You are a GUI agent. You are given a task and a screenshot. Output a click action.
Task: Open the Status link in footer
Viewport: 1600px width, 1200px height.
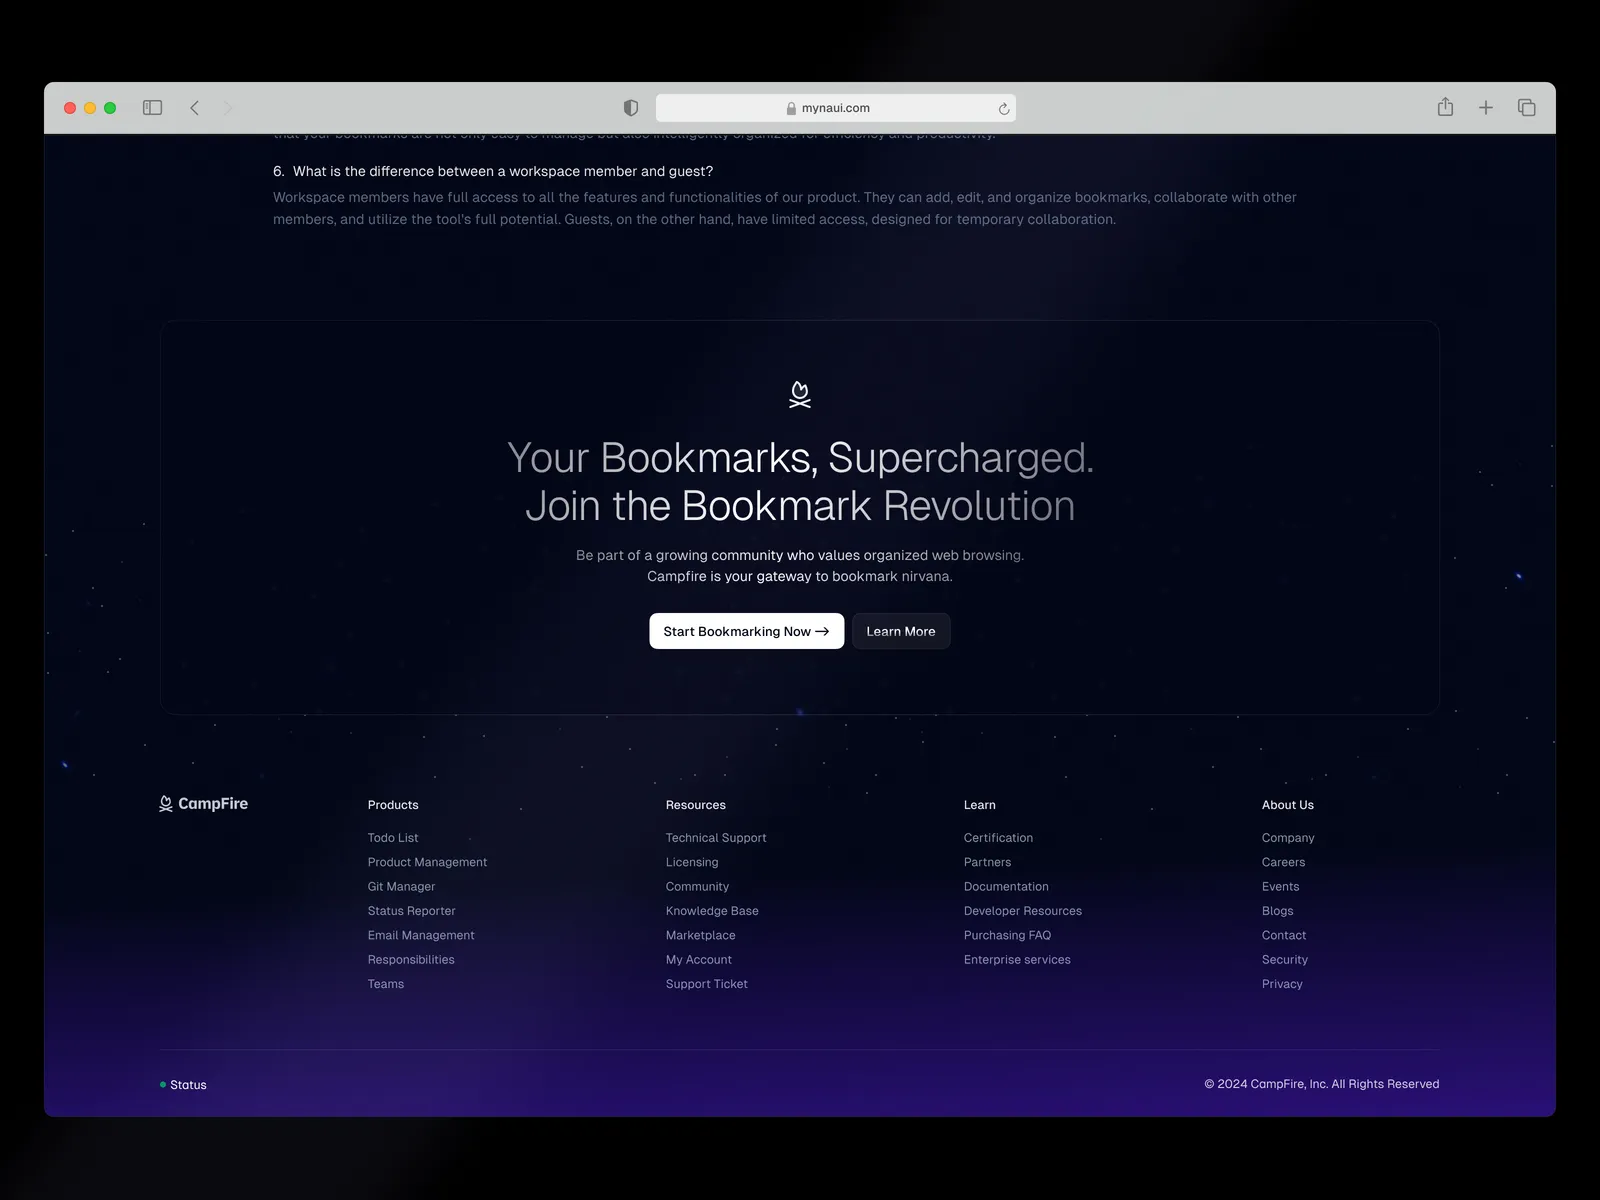pyautogui.click(x=188, y=1085)
